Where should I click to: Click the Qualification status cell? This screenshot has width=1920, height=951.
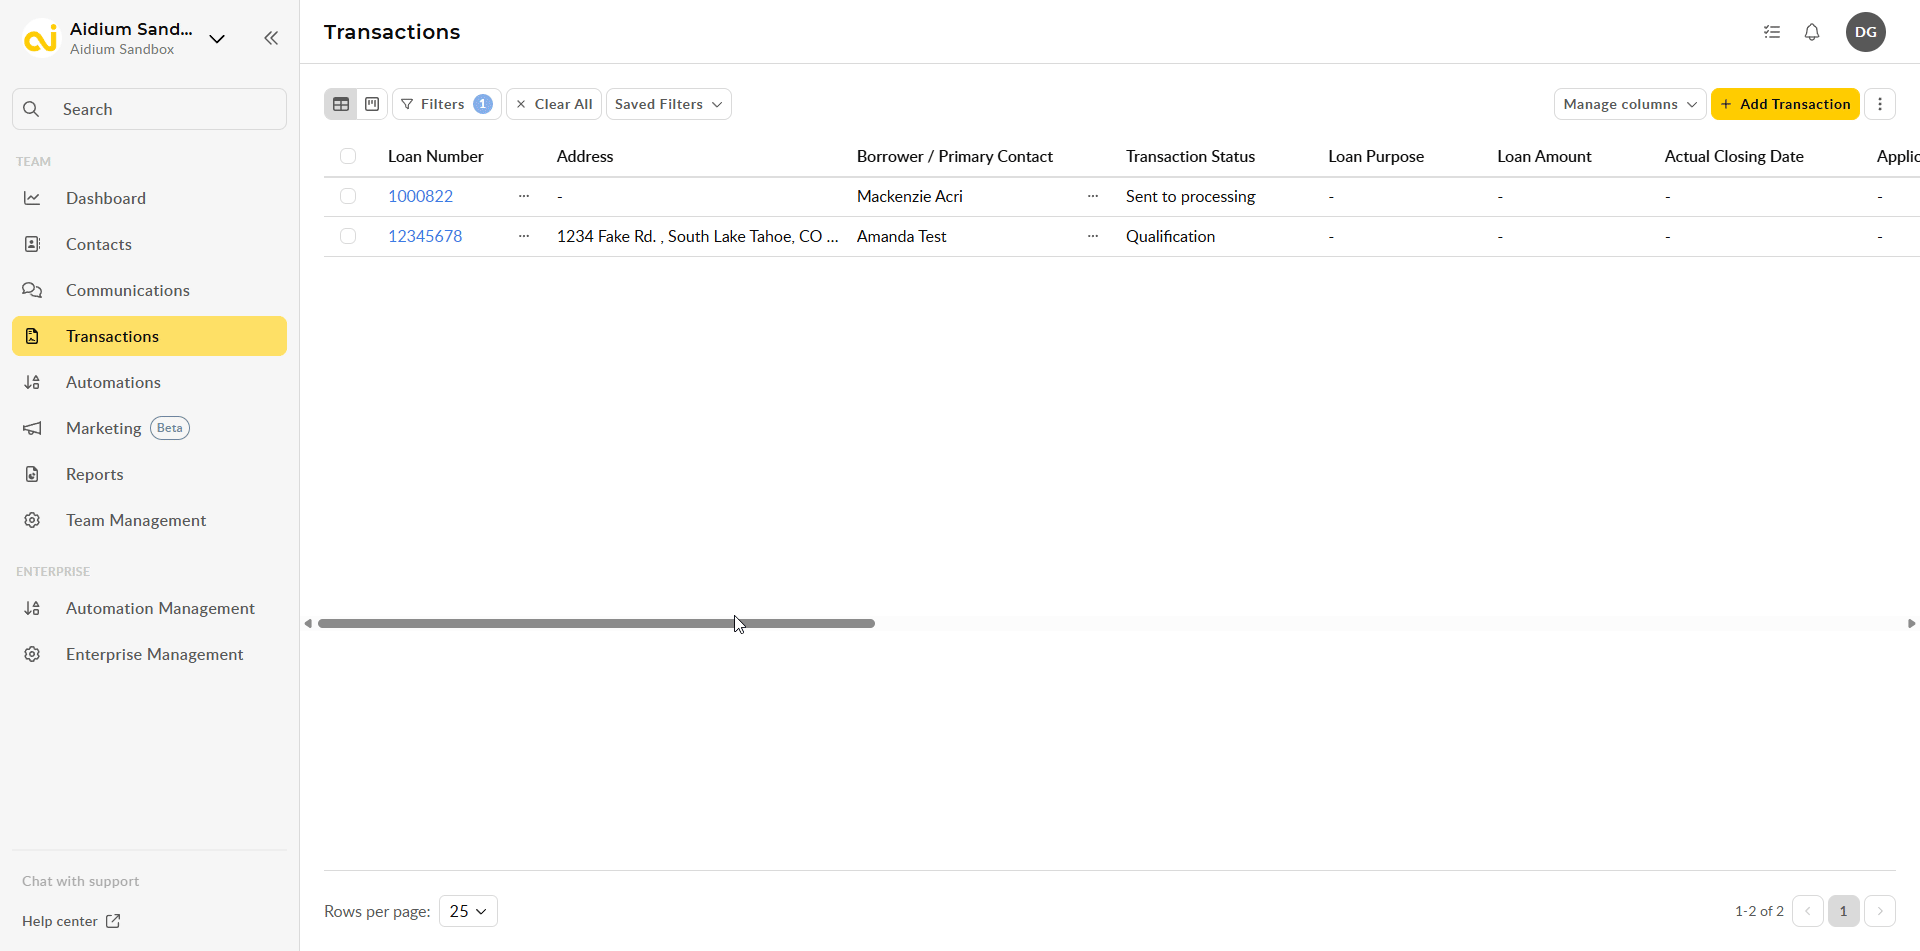coord(1170,236)
